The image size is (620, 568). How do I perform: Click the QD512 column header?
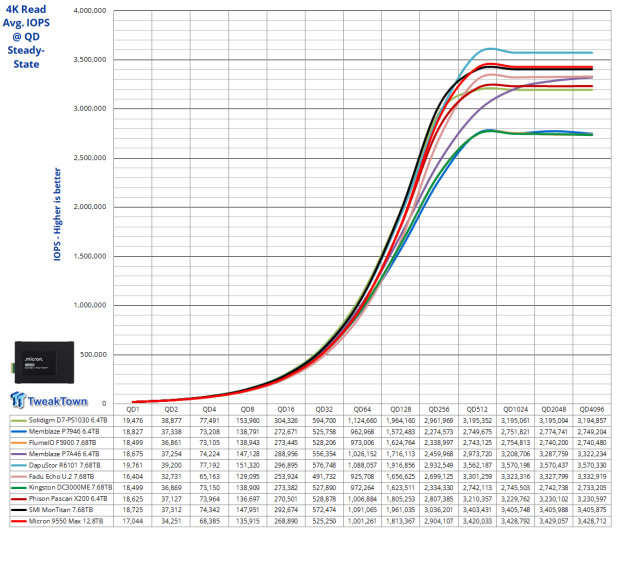479,409
